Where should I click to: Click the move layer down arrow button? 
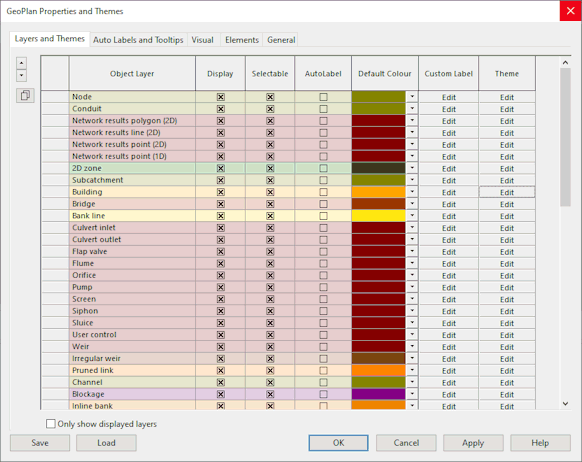pyautogui.click(x=22, y=75)
